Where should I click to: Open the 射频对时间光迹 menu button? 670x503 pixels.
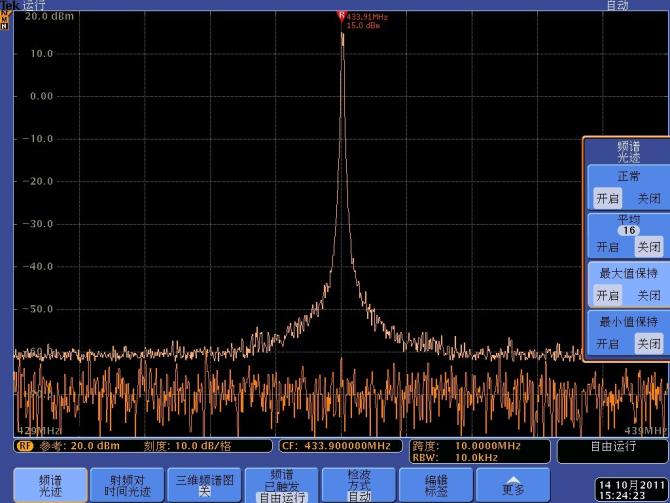pyautogui.click(x=127, y=485)
